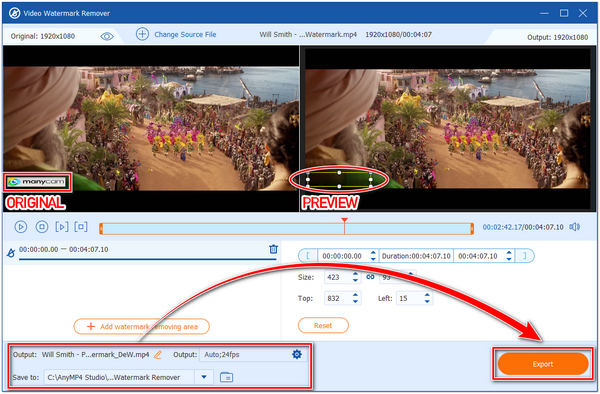This screenshot has width=600, height=394.
Task: Open Change Source File link
Action: pyautogui.click(x=185, y=34)
